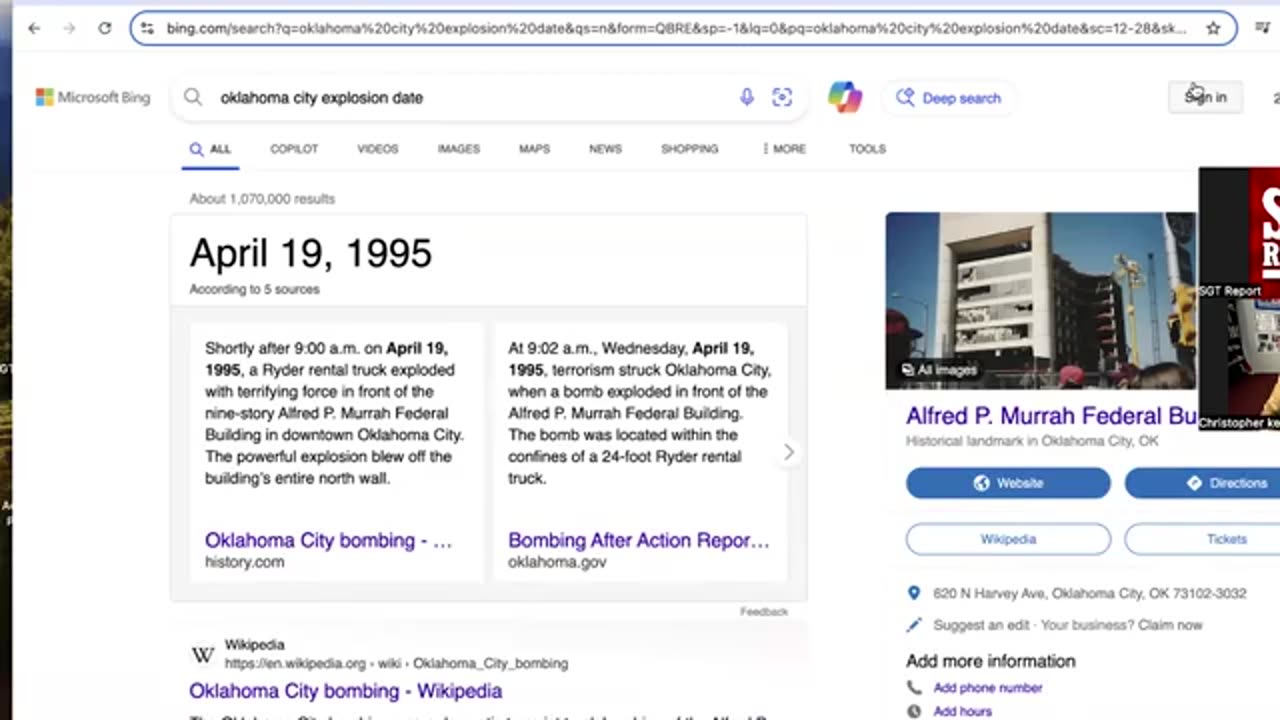
Task: Click the phone icon beside Add phone number
Action: (x=914, y=688)
